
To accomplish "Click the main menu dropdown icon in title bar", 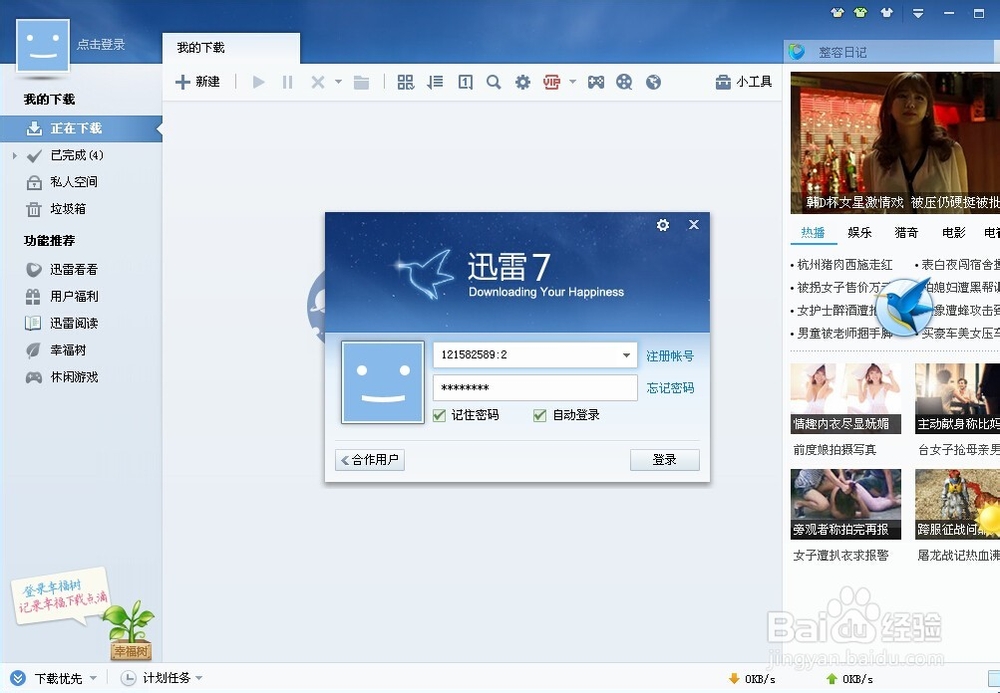I will [918, 13].
